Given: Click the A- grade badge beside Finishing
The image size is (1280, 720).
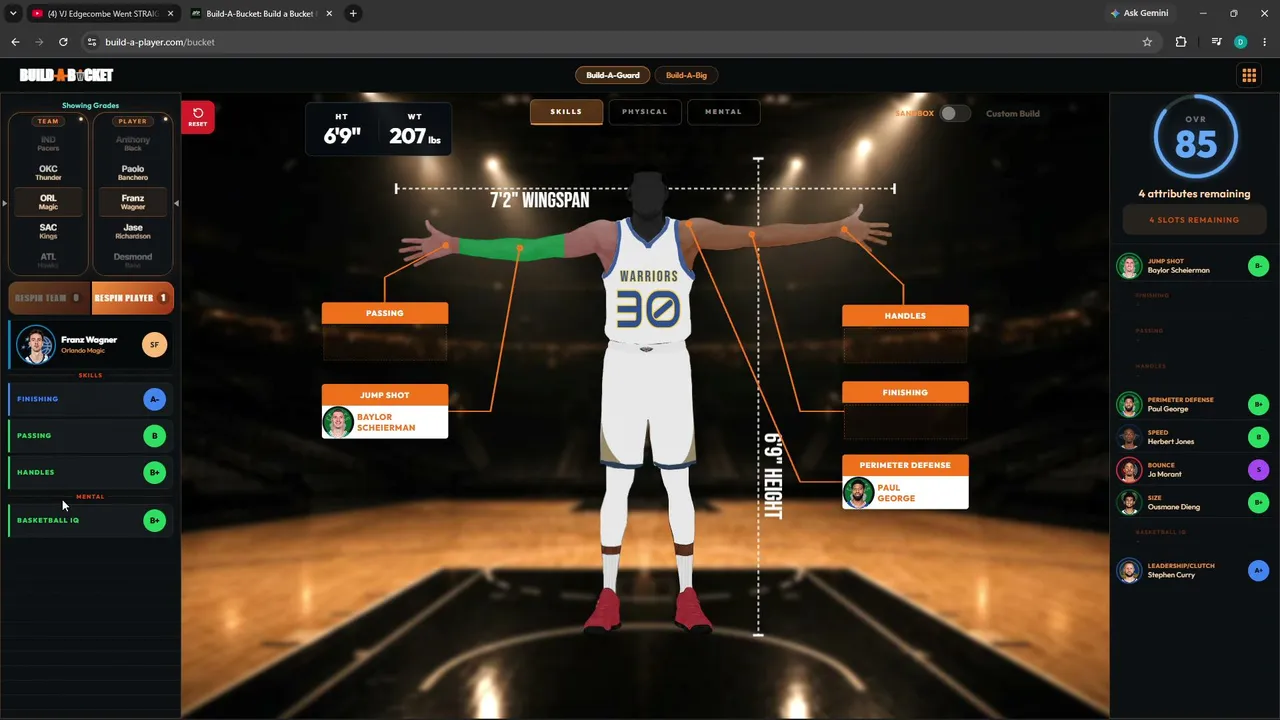Looking at the screenshot, I should [154, 399].
